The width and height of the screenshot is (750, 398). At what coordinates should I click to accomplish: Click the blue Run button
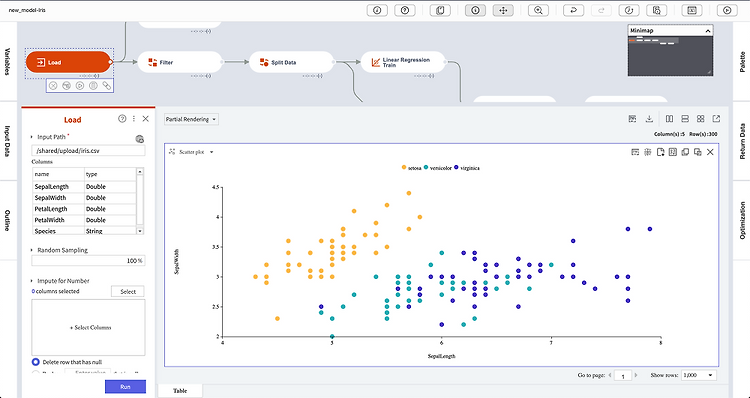pos(125,387)
